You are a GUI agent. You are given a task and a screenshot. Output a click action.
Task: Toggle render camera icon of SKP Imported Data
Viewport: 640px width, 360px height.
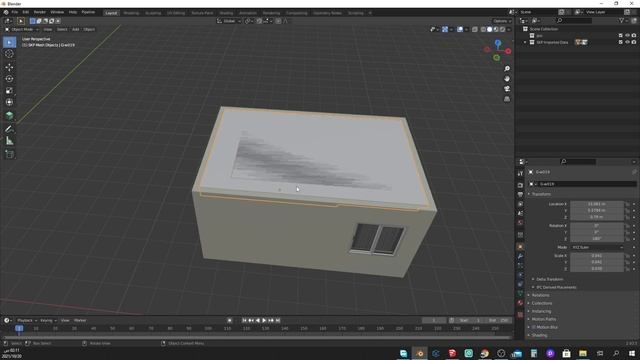pyautogui.click(x=634, y=42)
